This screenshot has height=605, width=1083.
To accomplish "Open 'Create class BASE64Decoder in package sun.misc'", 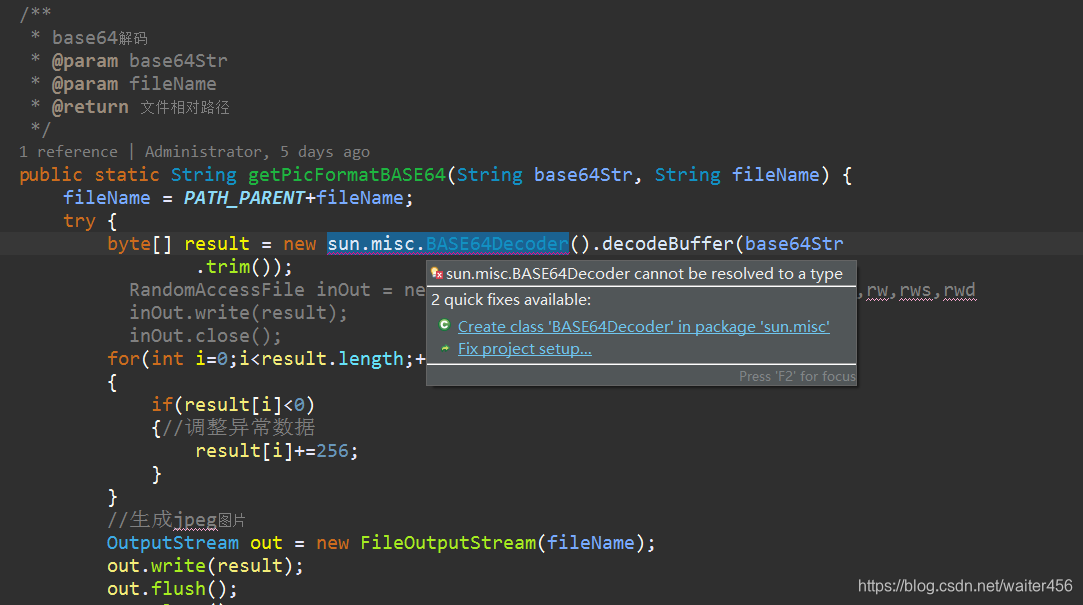I will click(644, 325).
